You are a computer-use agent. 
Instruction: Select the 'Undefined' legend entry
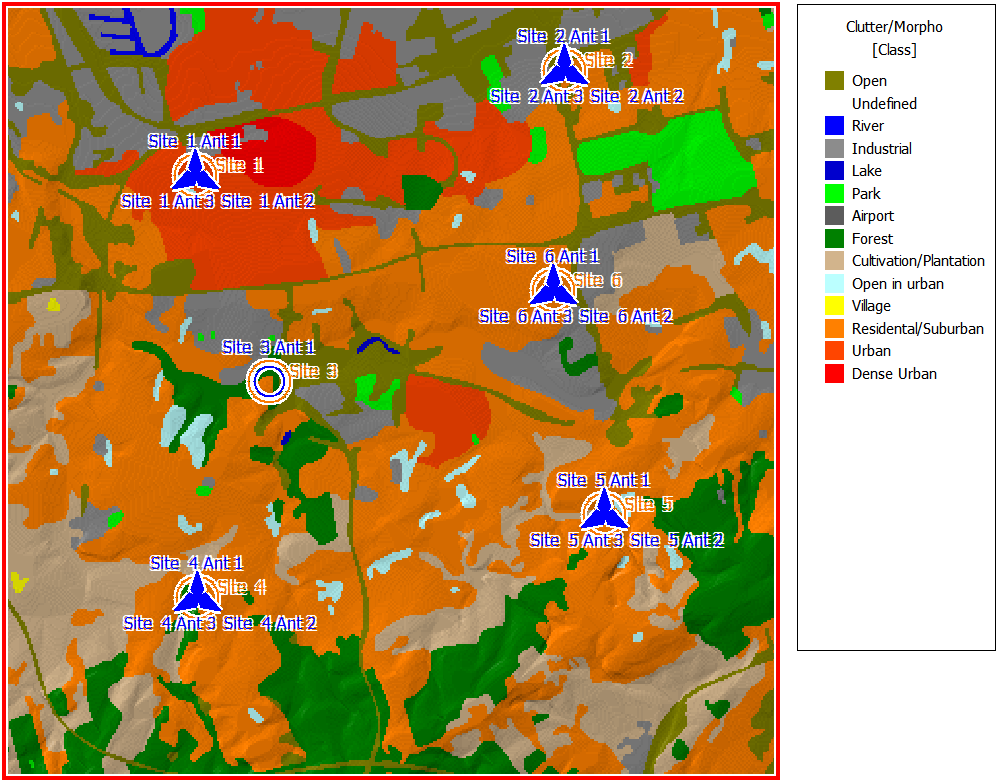pyautogui.click(x=884, y=103)
